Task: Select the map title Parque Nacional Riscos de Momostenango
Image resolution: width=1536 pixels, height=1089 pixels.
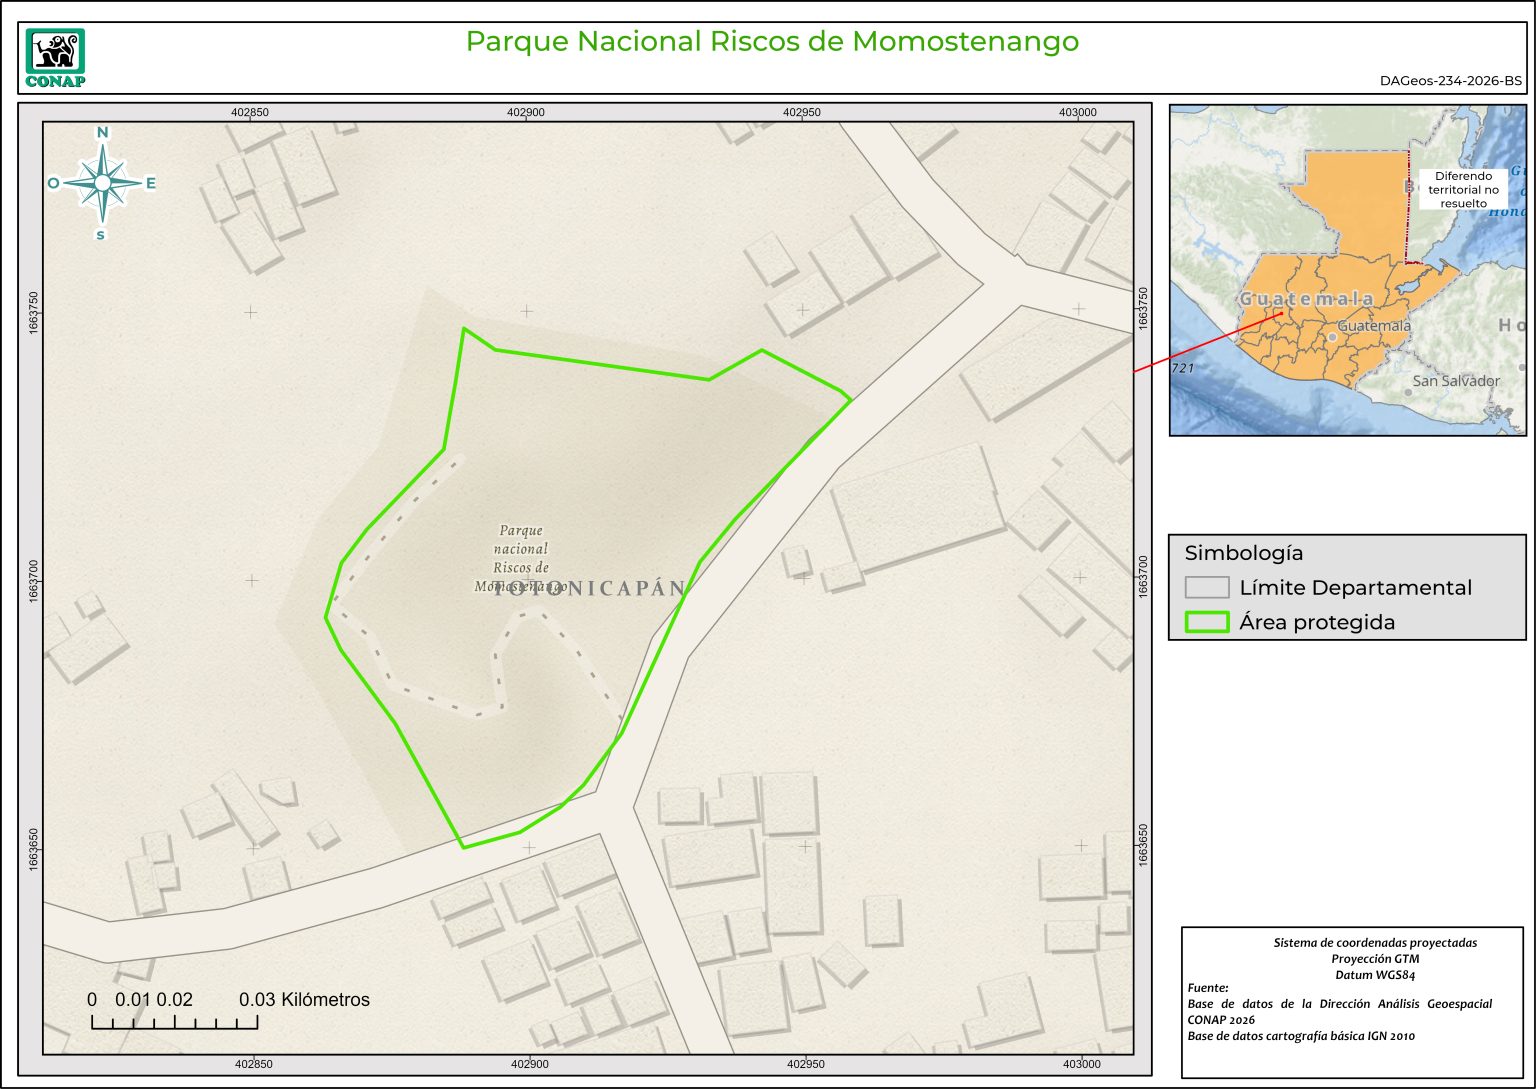Action: click(x=772, y=42)
